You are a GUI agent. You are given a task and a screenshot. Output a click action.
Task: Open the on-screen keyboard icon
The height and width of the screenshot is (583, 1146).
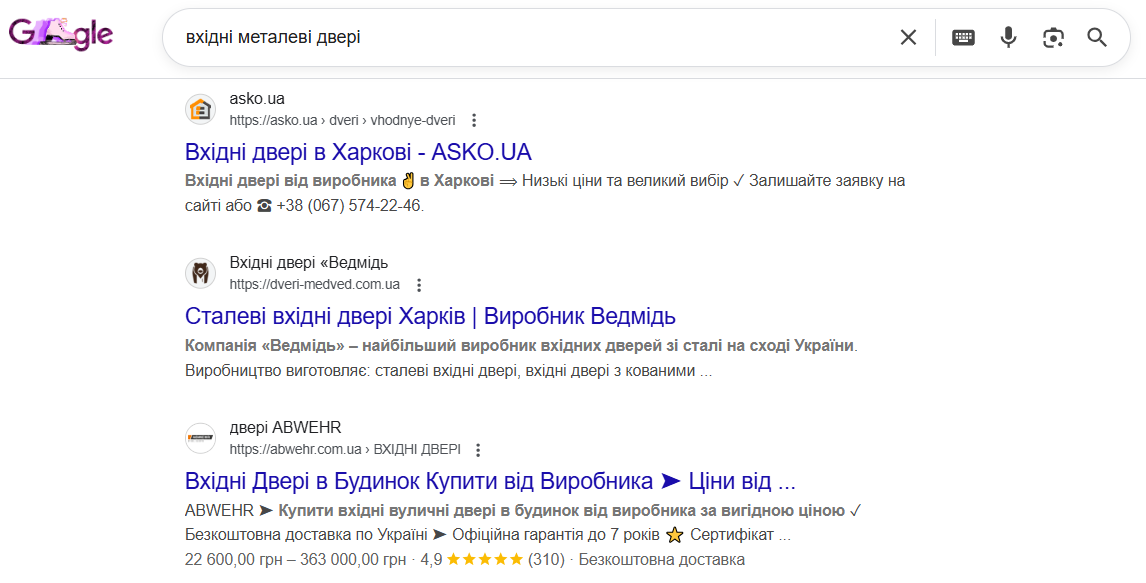(962, 36)
